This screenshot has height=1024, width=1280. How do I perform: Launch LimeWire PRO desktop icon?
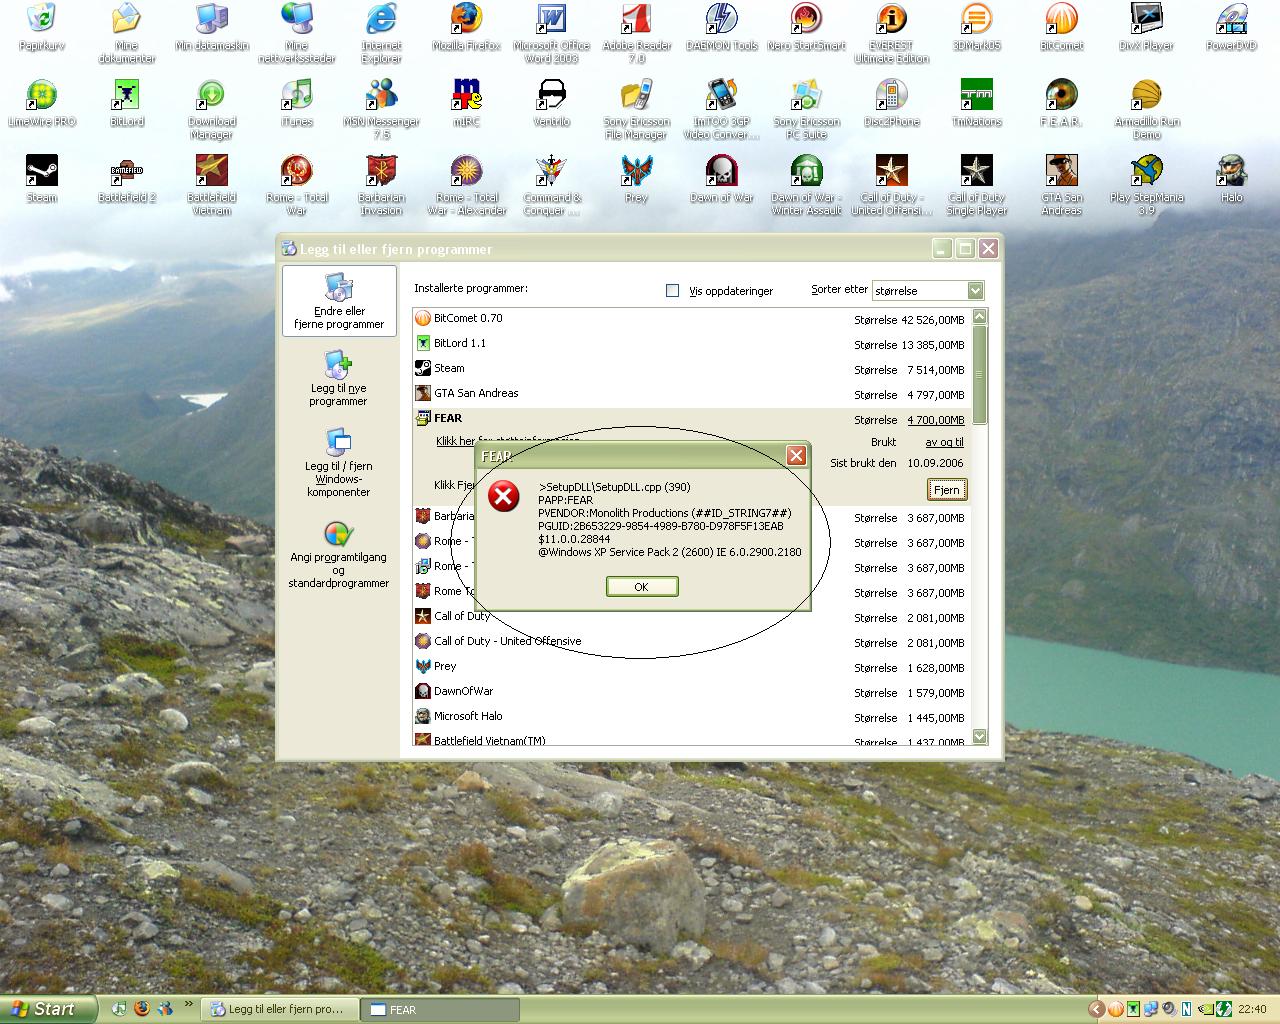click(42, 104)
